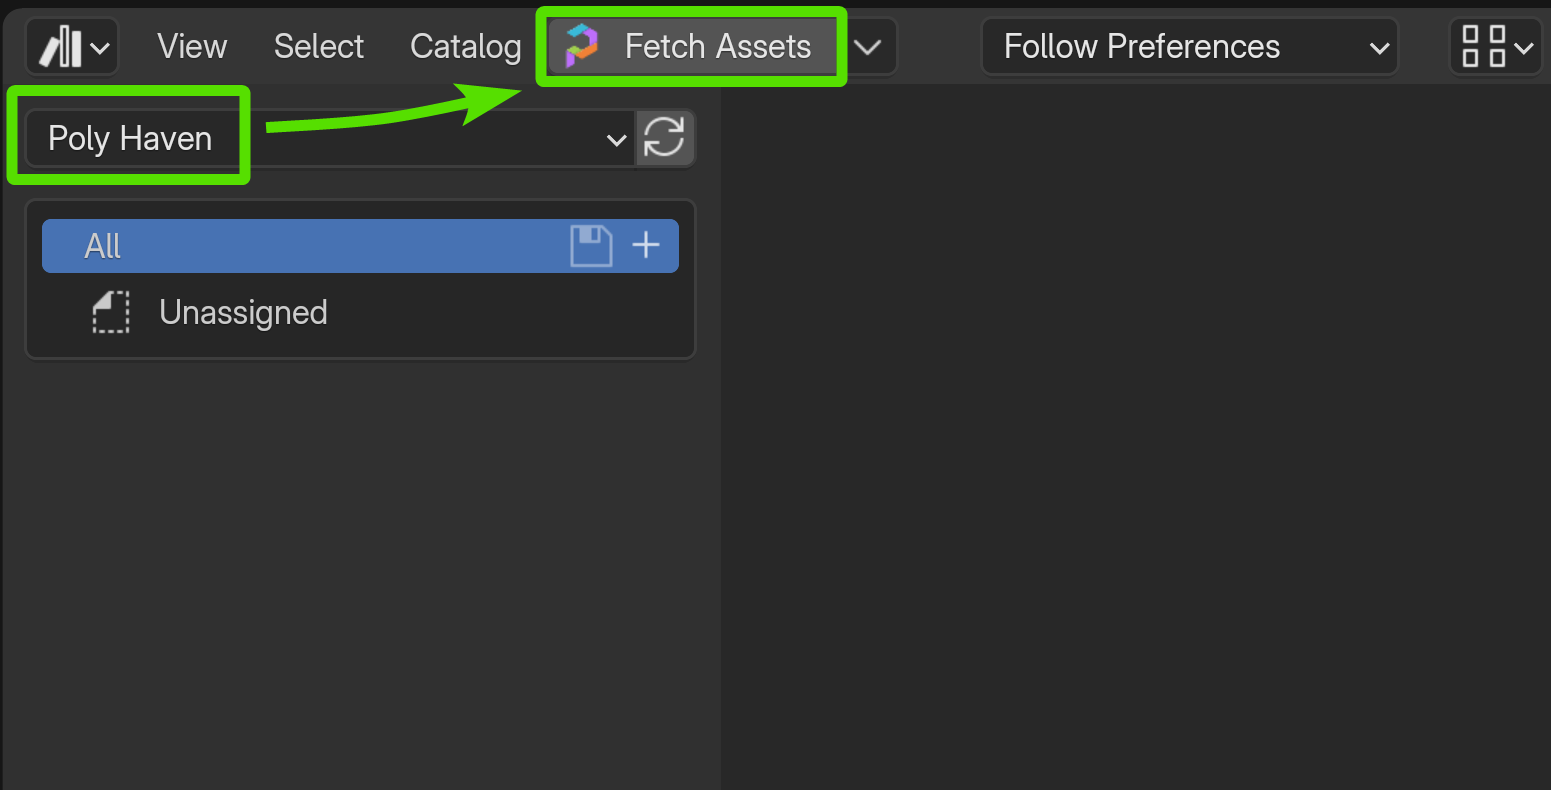
Task: Click the Unassigned dashed page icon
Action: click(111, 312)
